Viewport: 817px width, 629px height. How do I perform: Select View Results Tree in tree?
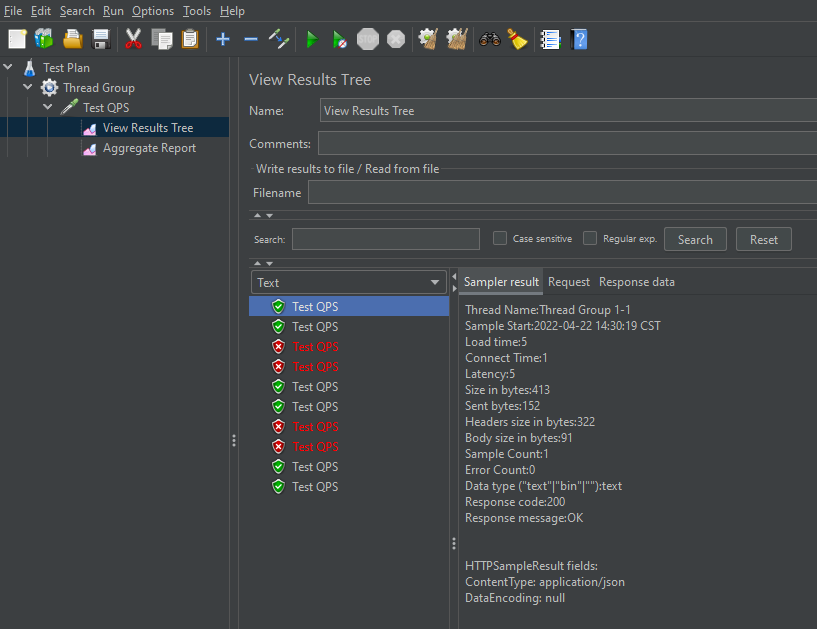(148, 128)
